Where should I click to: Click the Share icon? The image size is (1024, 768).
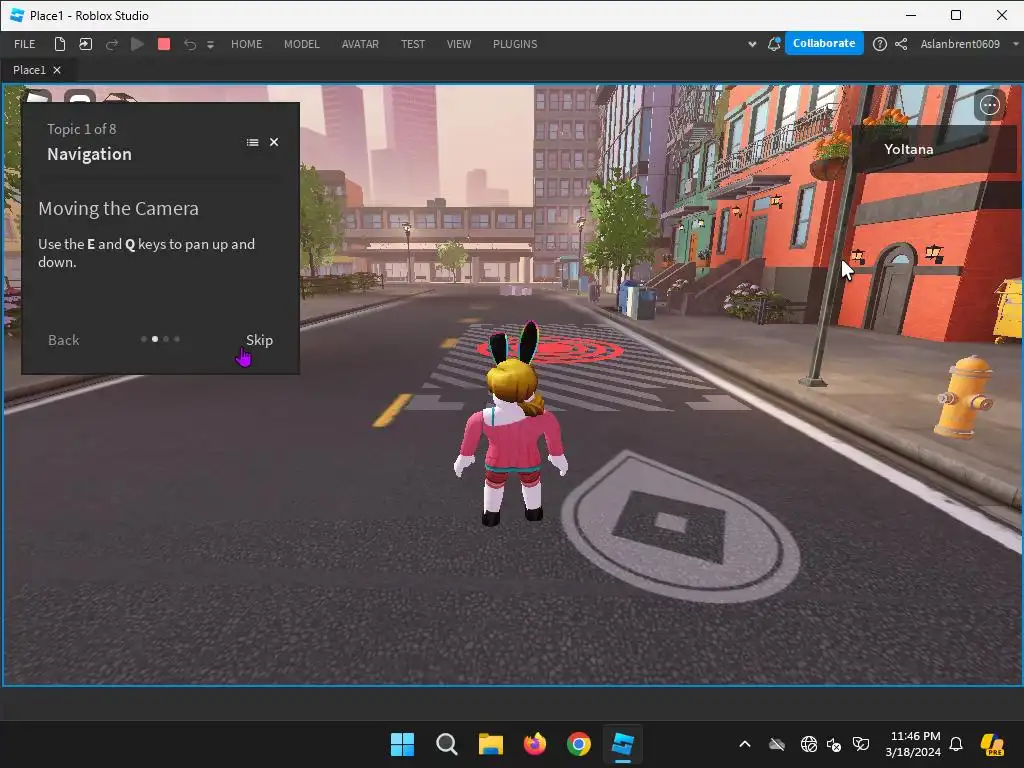pos(901,44)
